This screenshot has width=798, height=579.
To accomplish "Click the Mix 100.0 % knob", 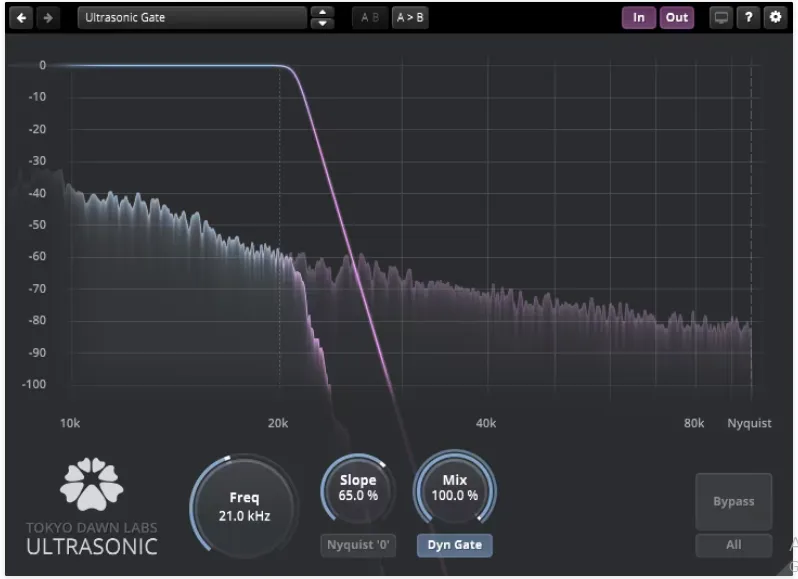I will click(454, 488).
